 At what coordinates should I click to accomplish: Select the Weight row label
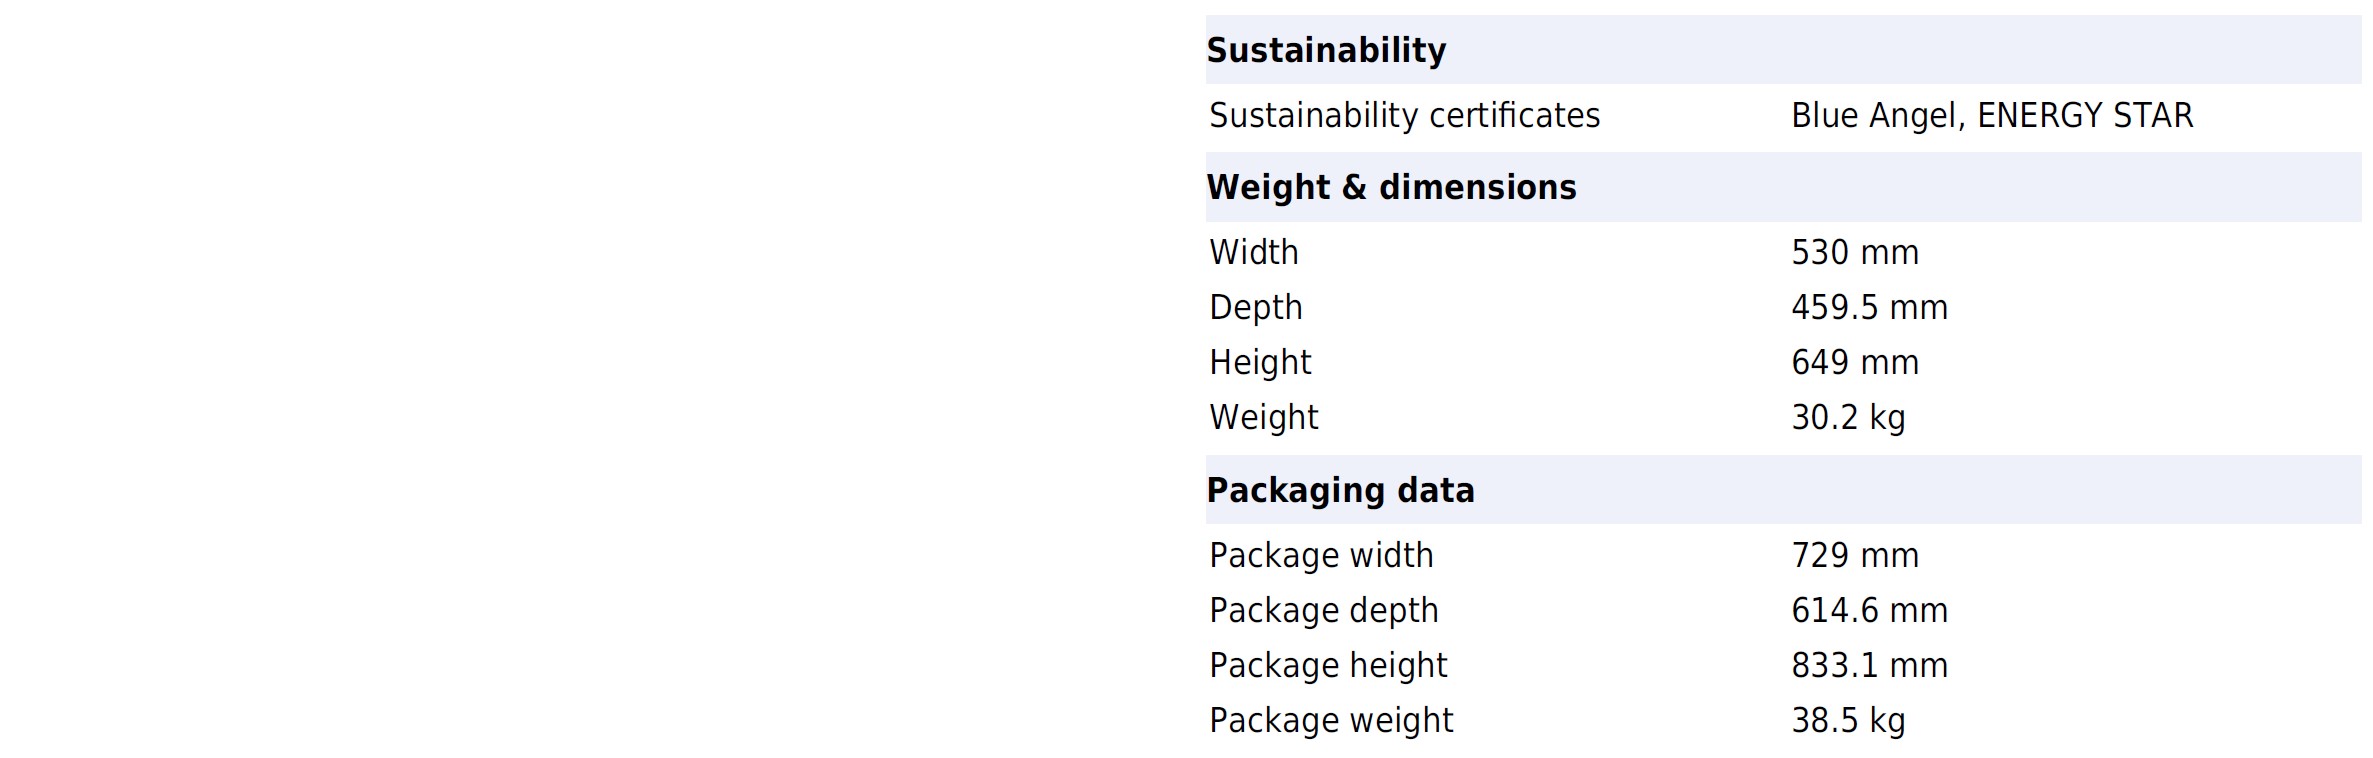point(1264,417)
